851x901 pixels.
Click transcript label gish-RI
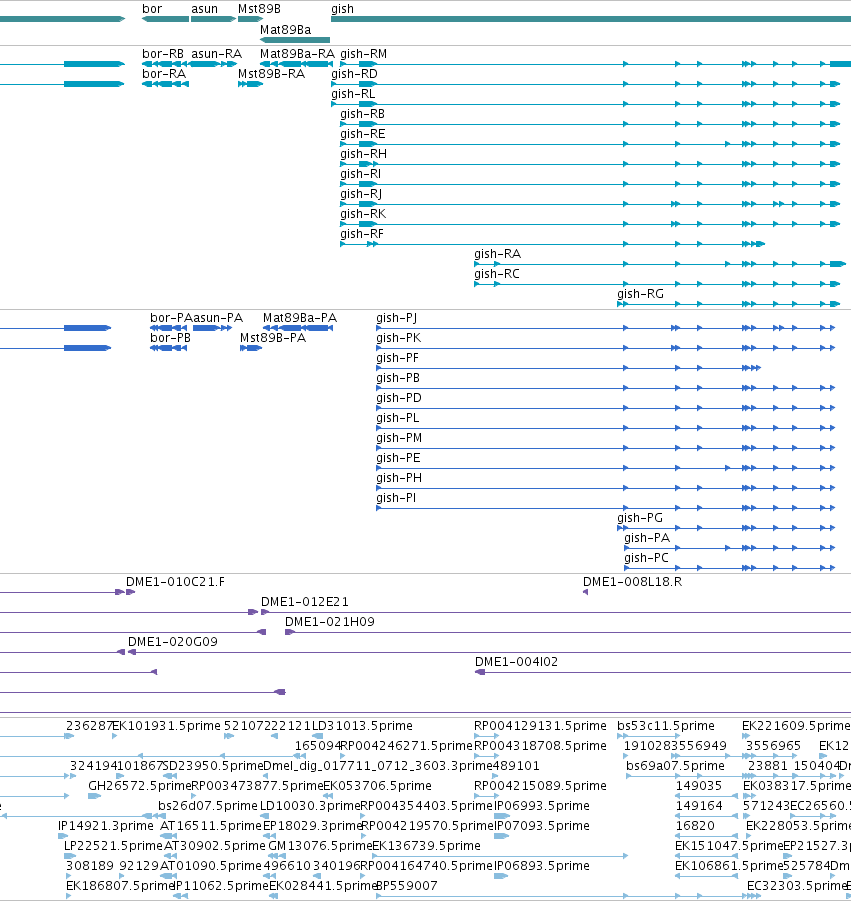pyautogui.click(x=360, y=174)
